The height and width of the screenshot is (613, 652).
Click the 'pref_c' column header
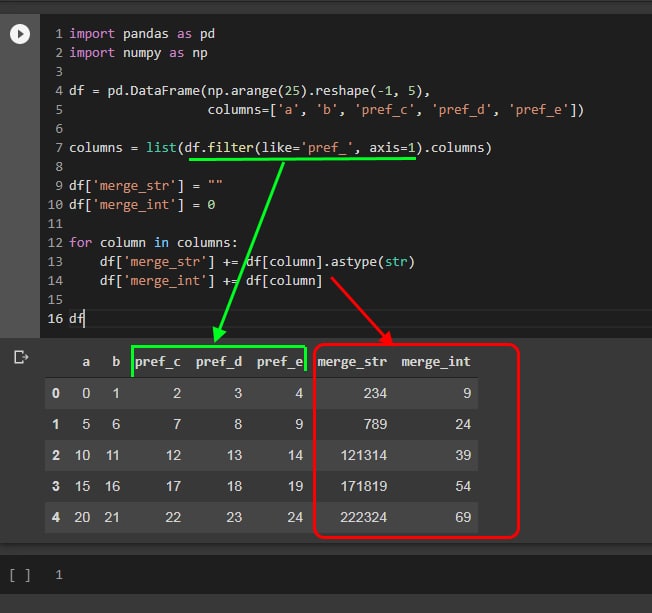click(158, 362)
